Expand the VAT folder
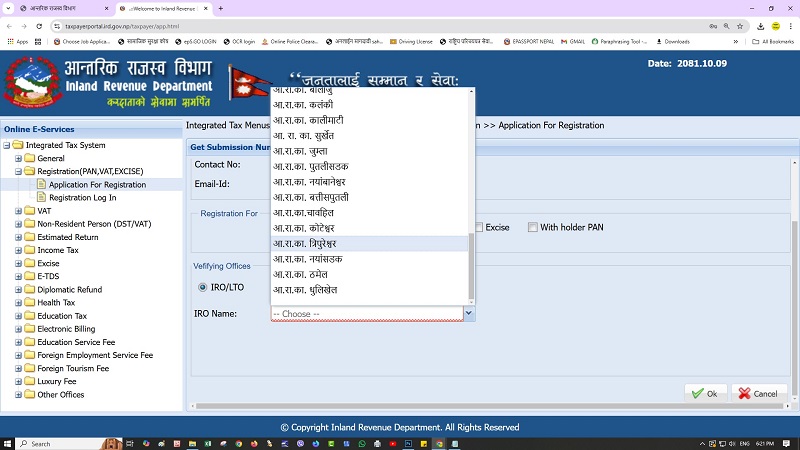This screenshot has height=450, width=800. tap(18, 211)
